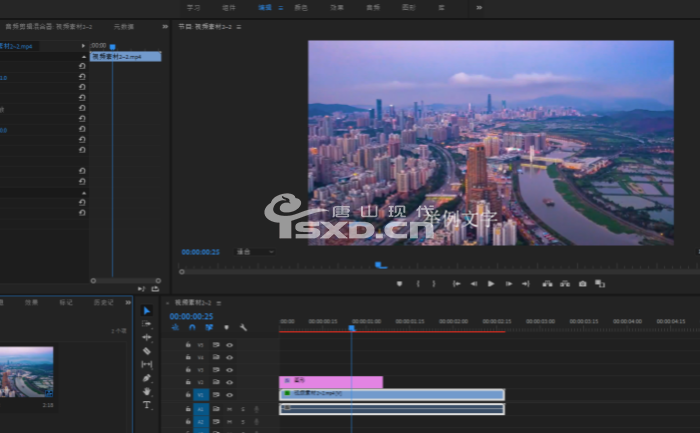Mute audio track A1
700x433 pixels.
coord(229,409)
